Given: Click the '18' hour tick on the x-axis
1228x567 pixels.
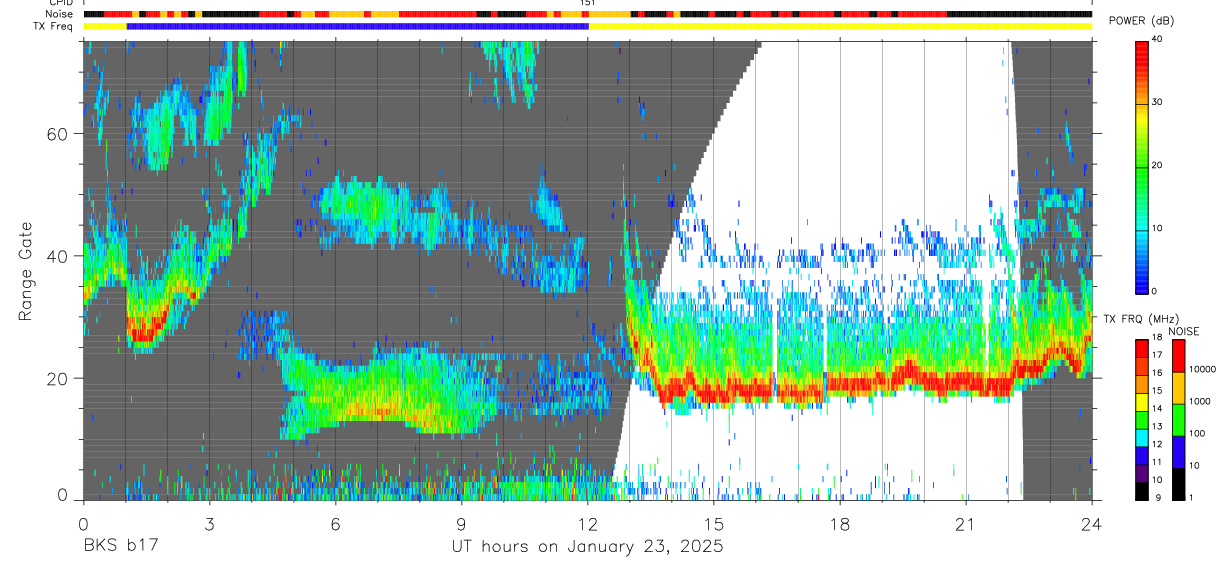Looking at the screenshot, I should click(840, 524).
